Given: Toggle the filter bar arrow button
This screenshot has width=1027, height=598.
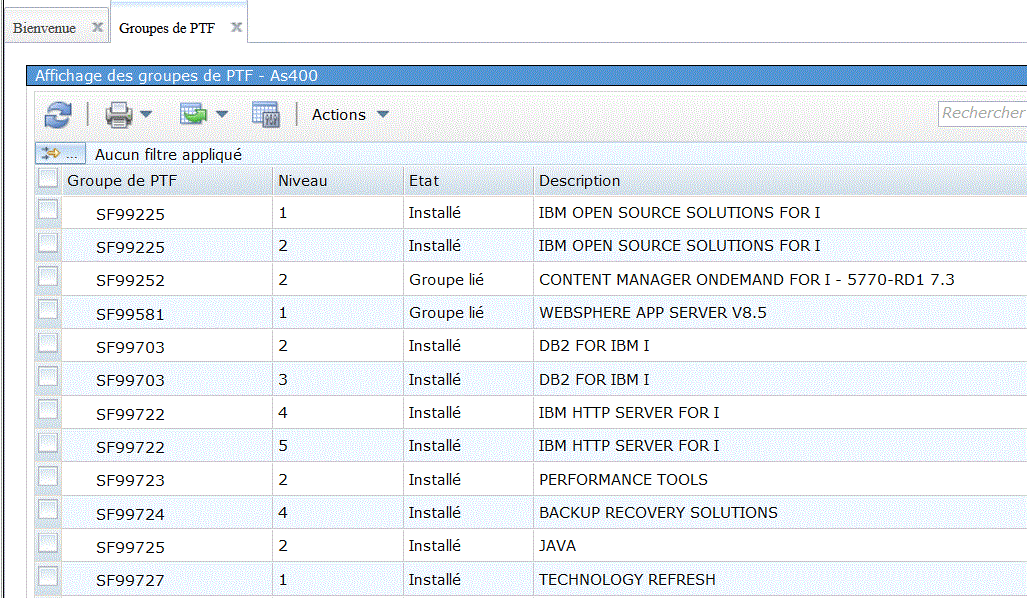Looking at the screenshot, I should tap(60, 154).
